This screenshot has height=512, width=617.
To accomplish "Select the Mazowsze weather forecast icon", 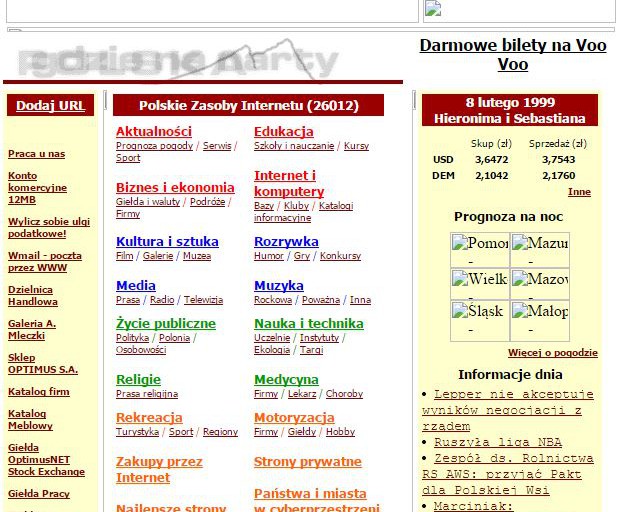I will pos(540,279).
